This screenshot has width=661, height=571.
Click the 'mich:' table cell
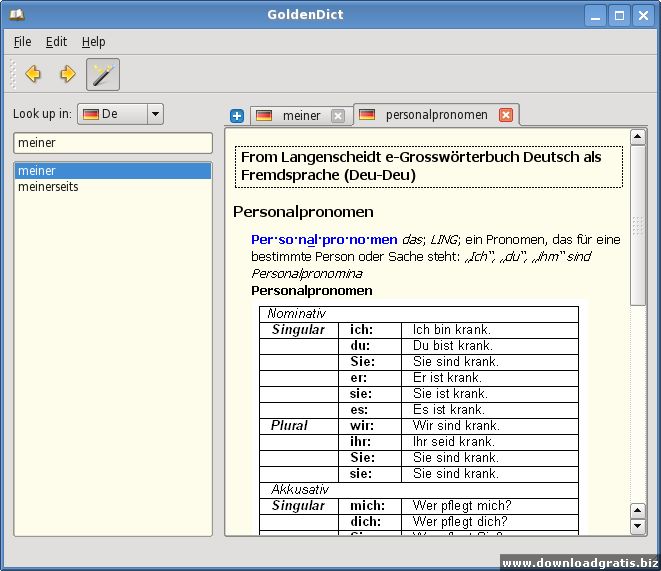(370, 506)
